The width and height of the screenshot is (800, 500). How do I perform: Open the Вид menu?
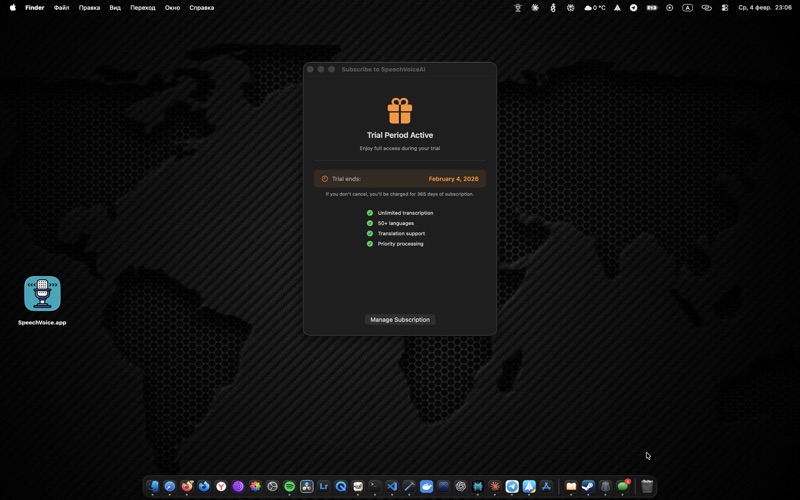pyautogui.click(x=115, y=8)
